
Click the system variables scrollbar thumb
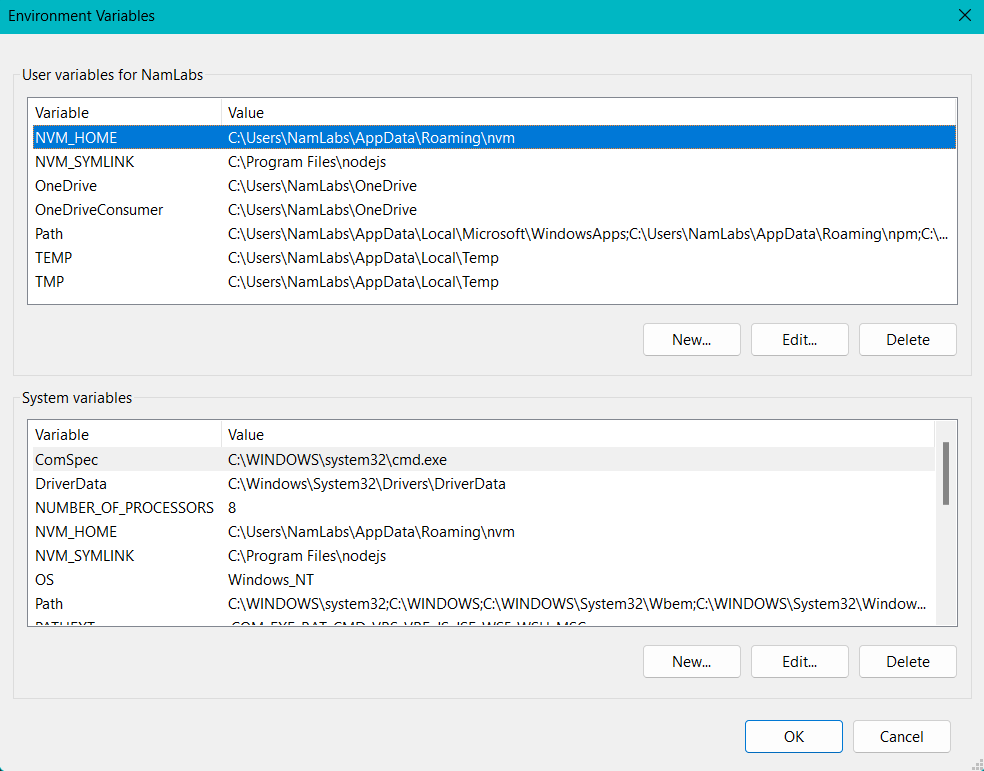pos(946,474)
